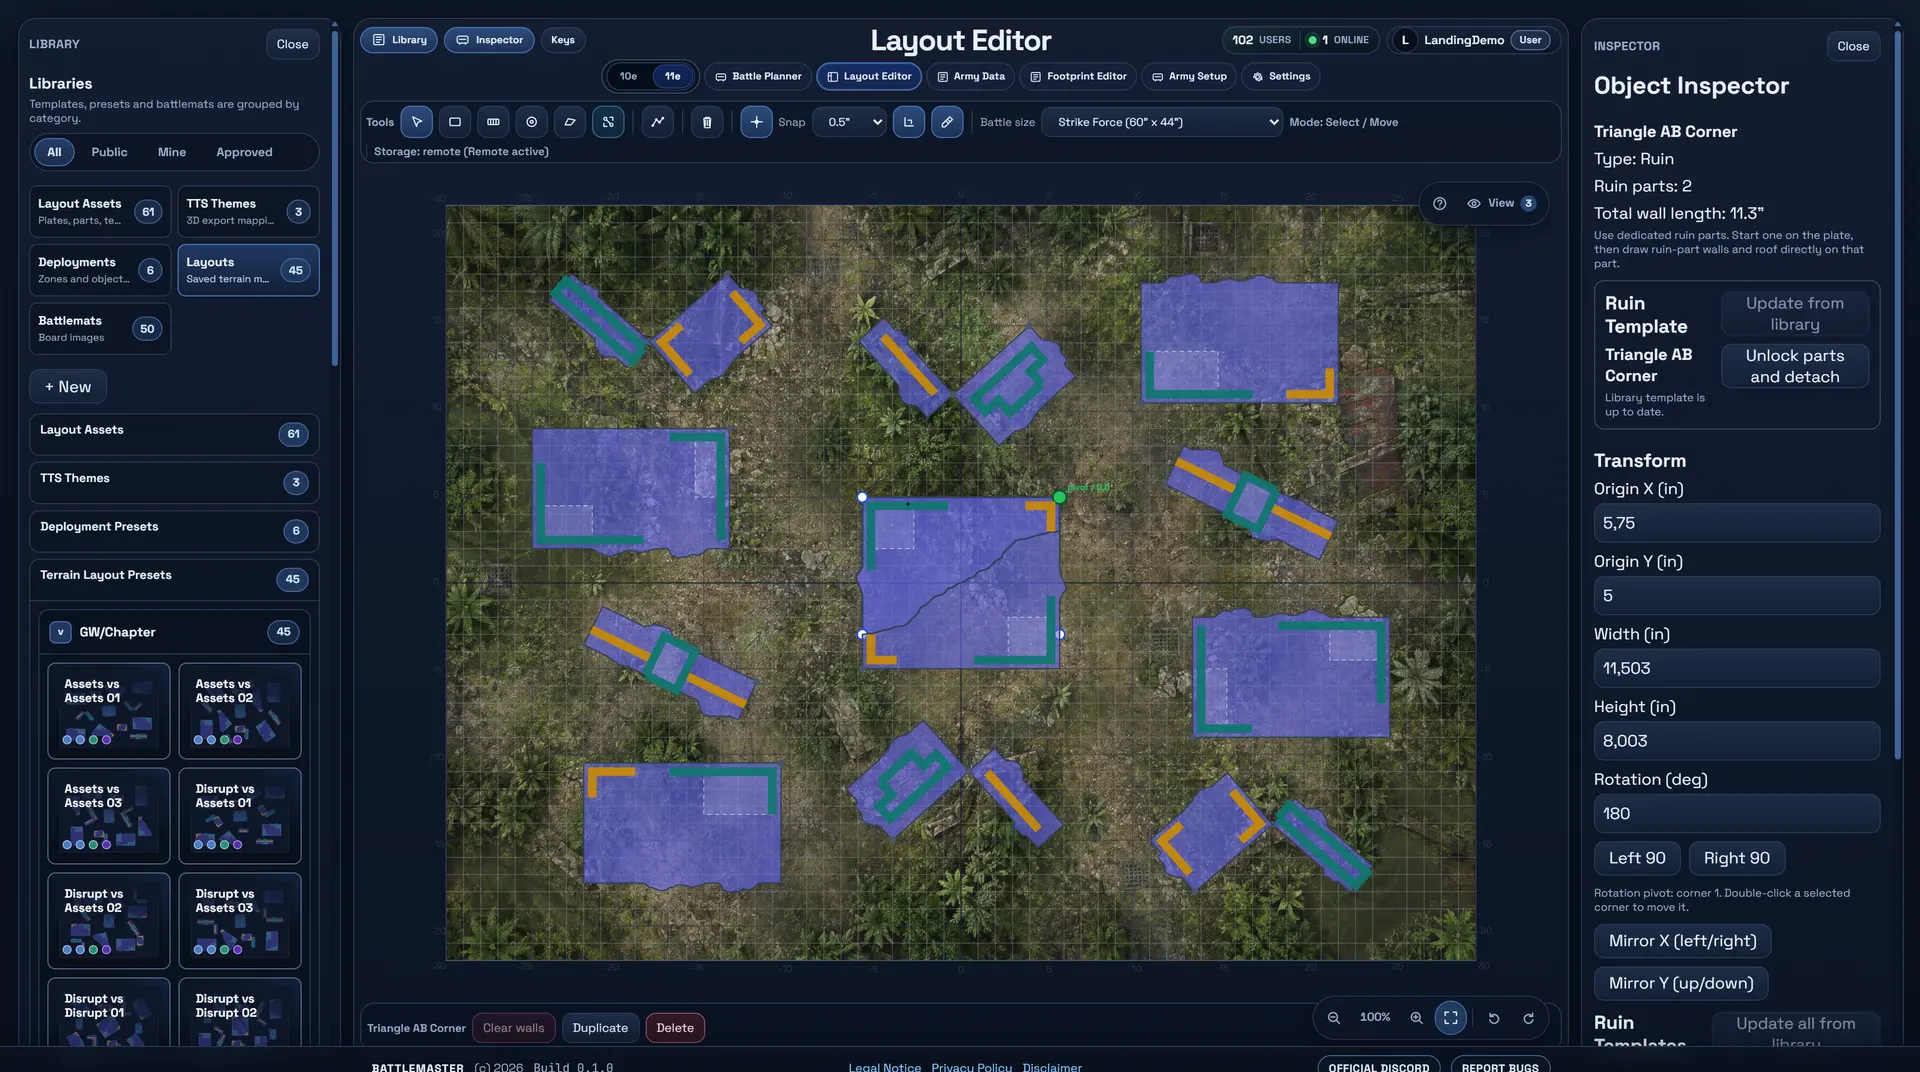Select the Layout Assets category card
The width and height of the screenshot is (1920, 1072).
click(100, 211)
